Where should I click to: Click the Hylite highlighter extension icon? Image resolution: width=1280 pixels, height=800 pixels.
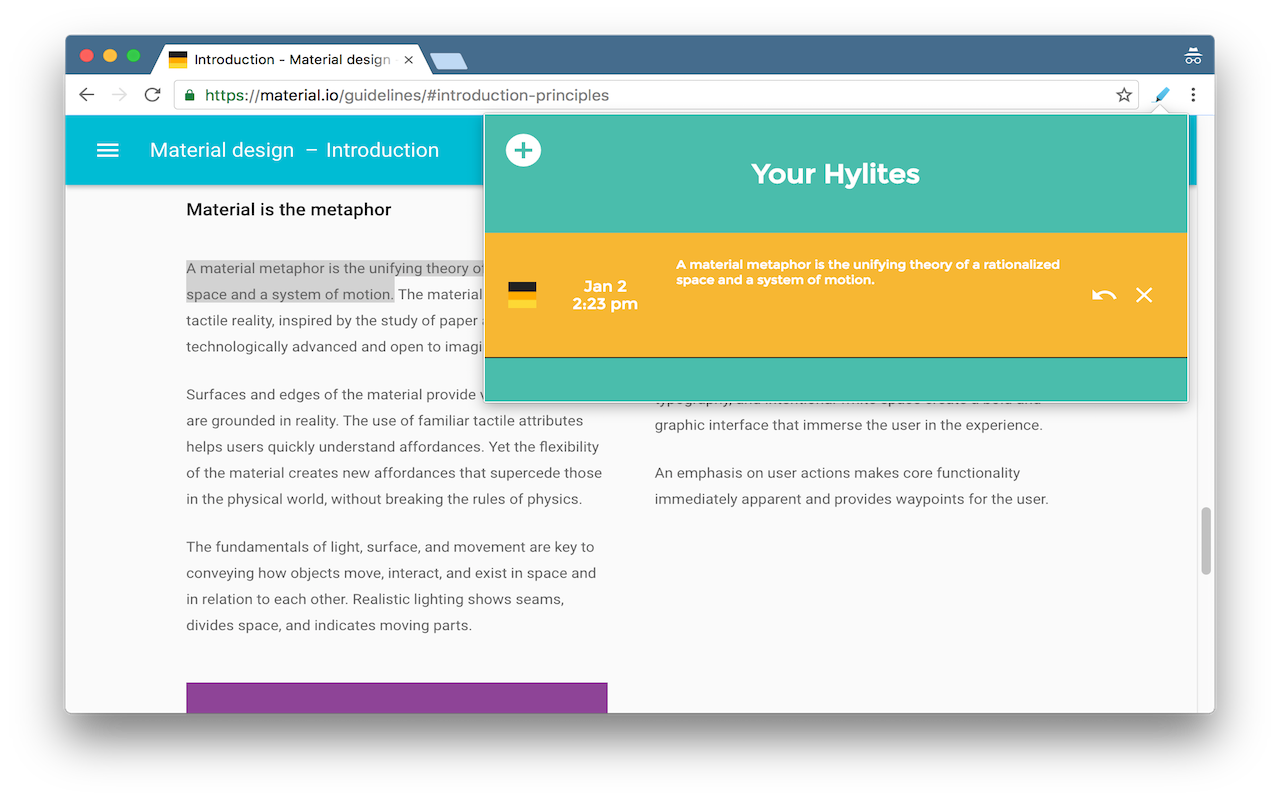tap(1161, 95)
